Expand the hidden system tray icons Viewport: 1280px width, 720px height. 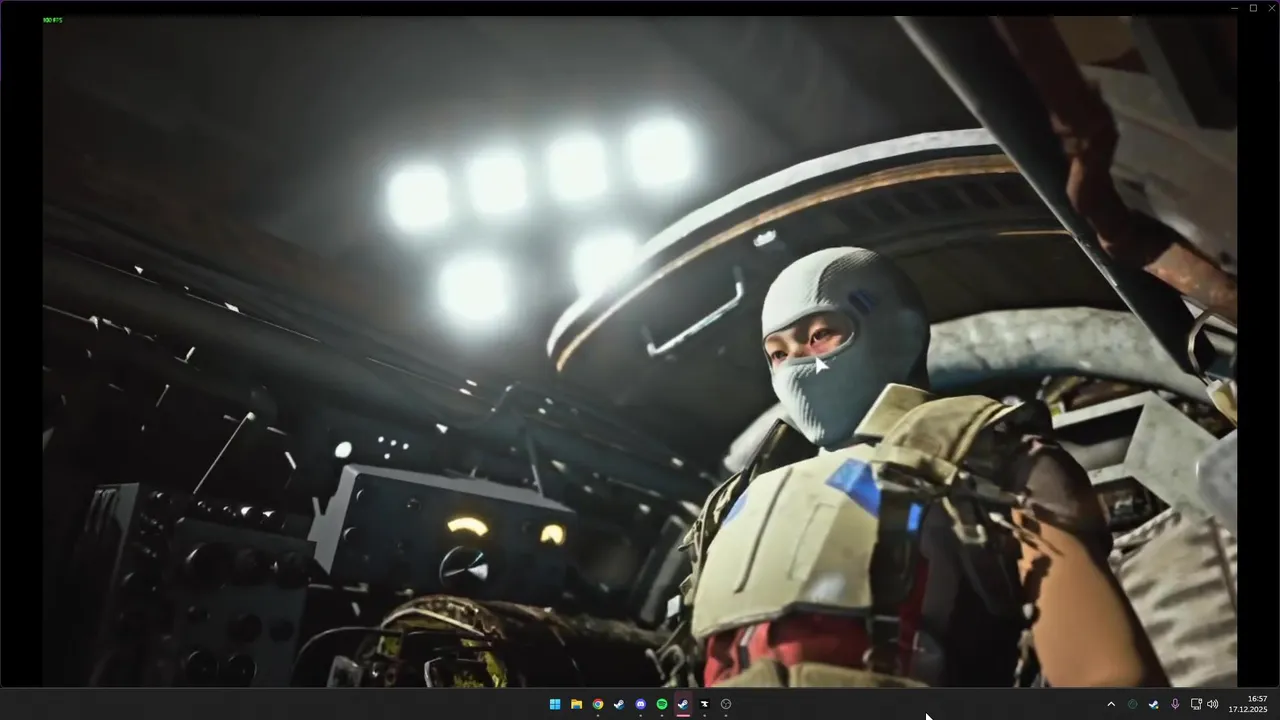1110,704
